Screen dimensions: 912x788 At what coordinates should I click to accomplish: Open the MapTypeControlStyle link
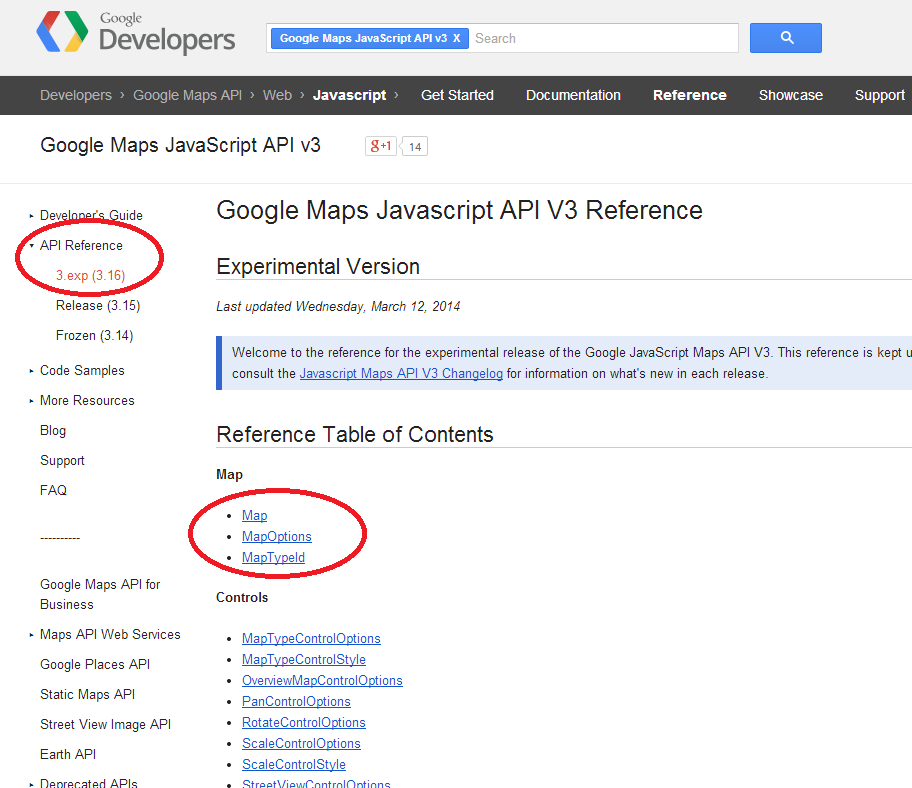[304, 659]
